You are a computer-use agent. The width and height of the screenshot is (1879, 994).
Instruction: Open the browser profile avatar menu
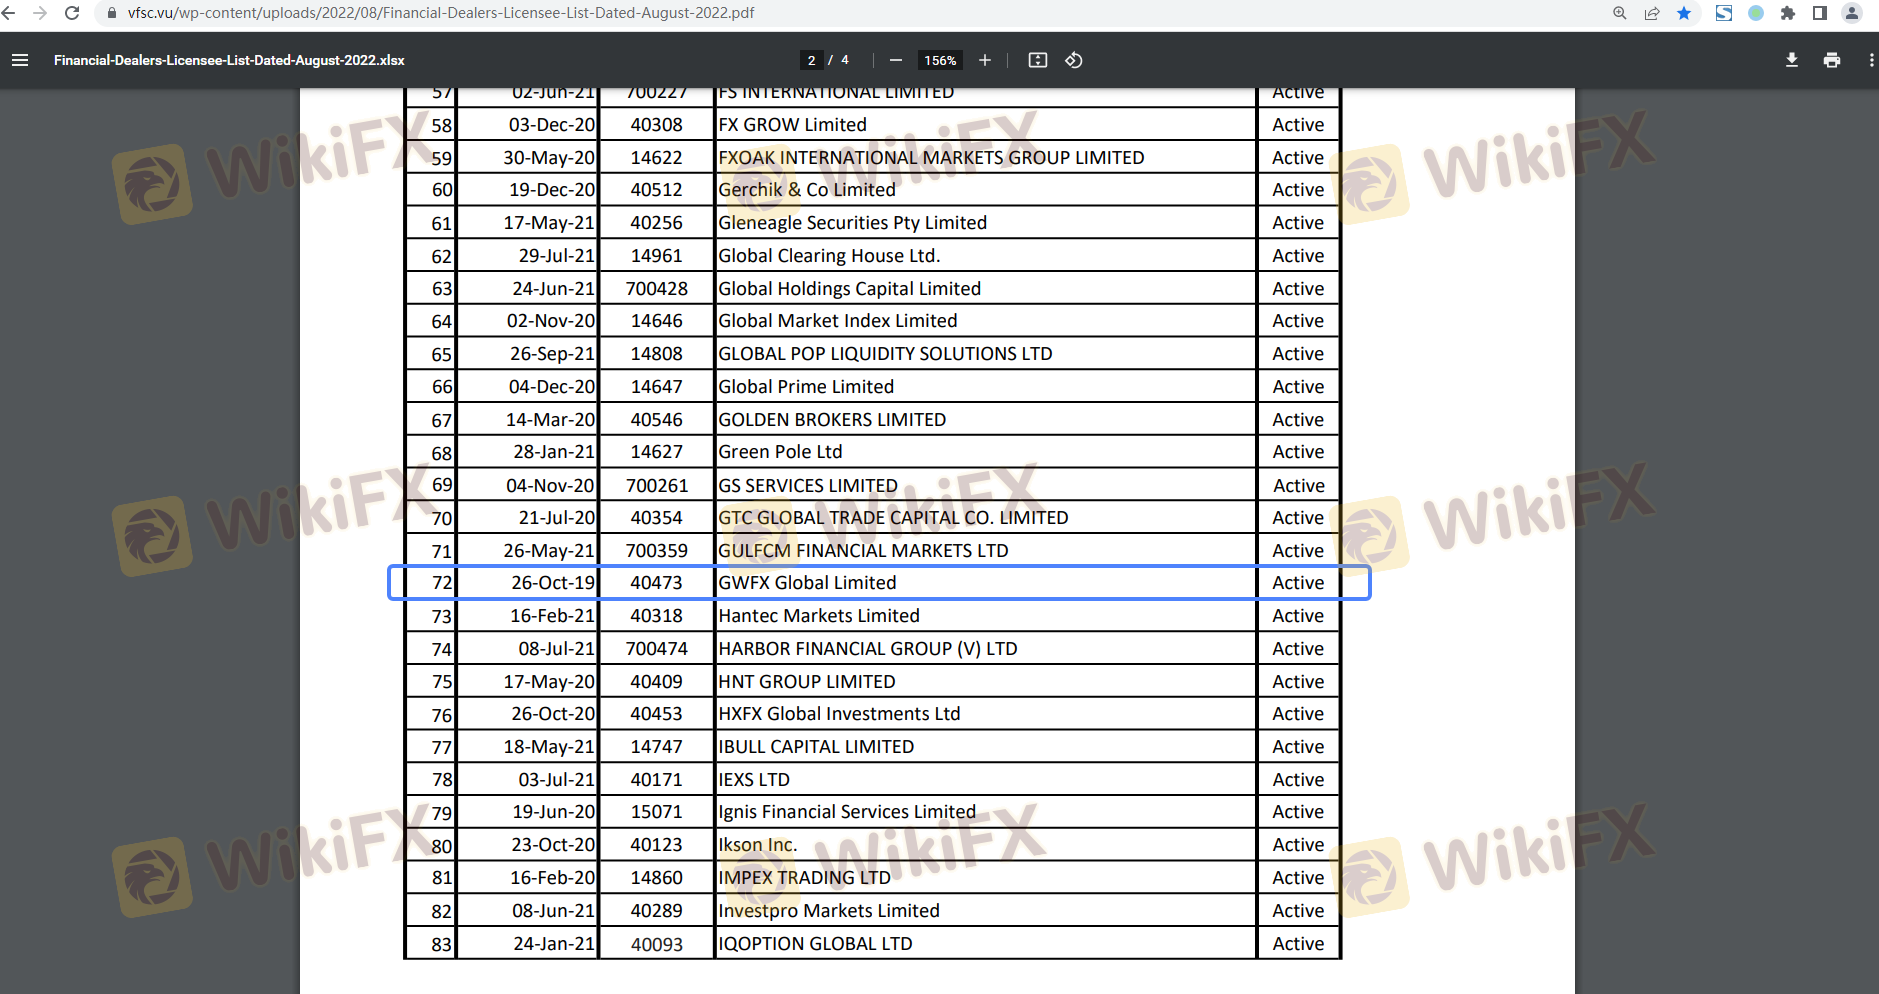1852,13
